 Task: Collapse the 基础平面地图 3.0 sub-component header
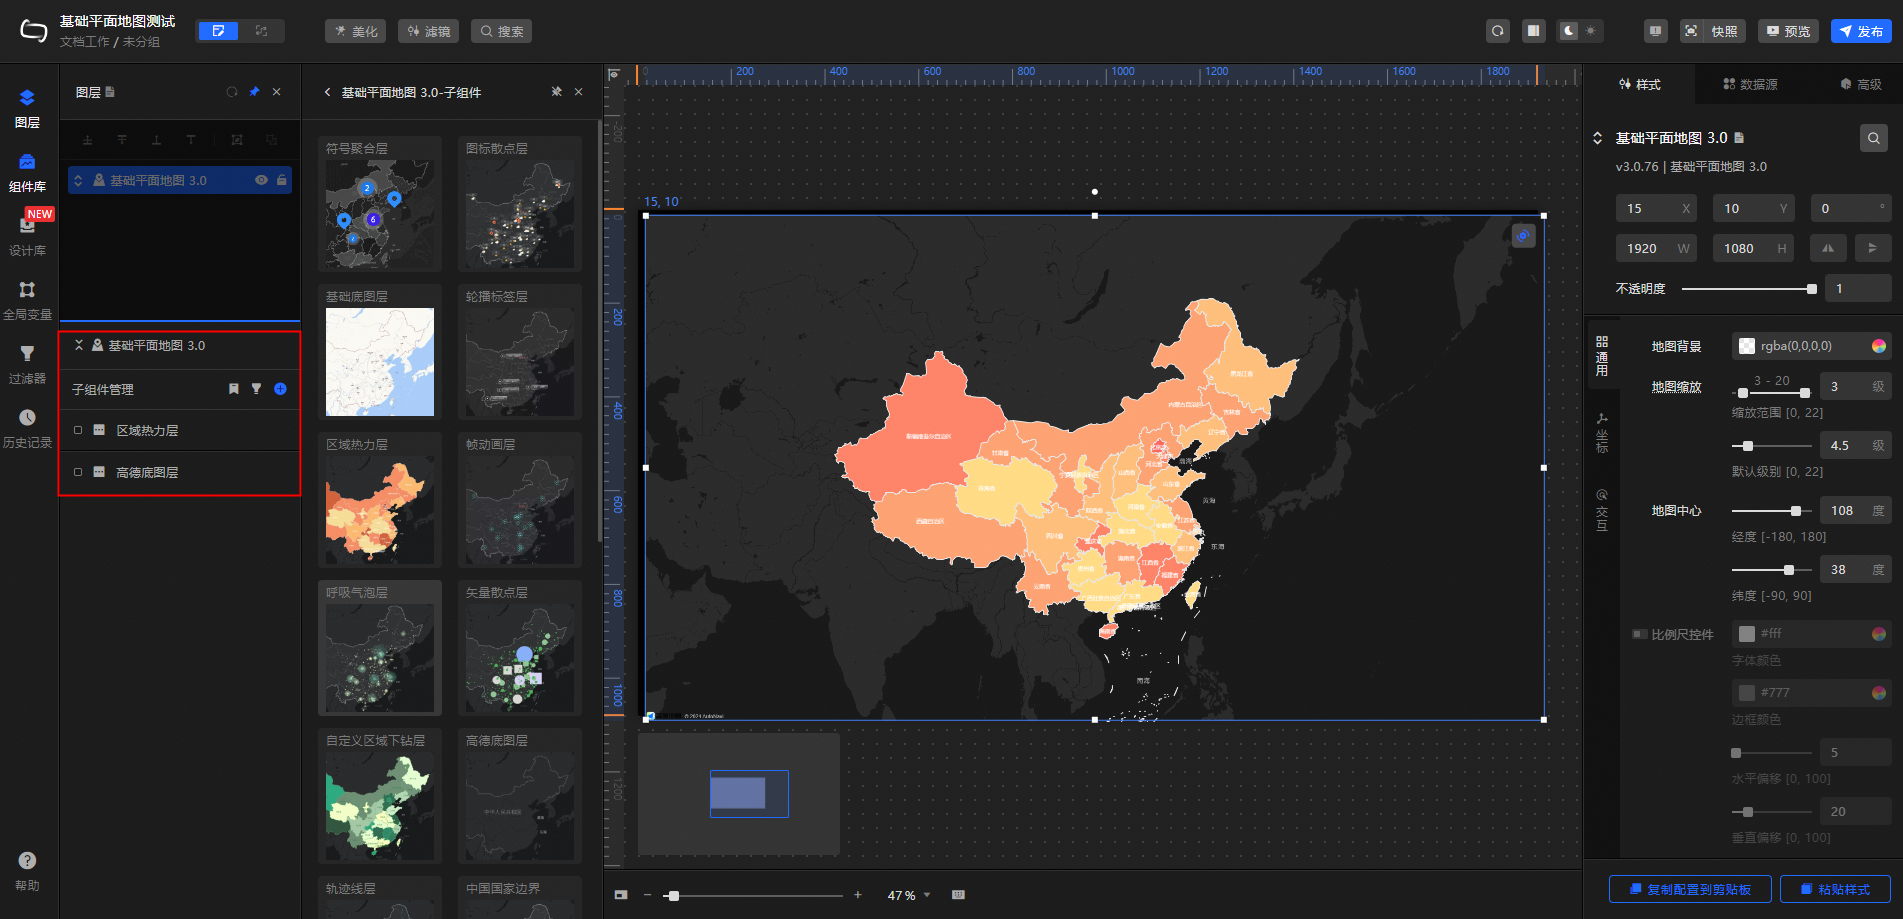[79, 345]
